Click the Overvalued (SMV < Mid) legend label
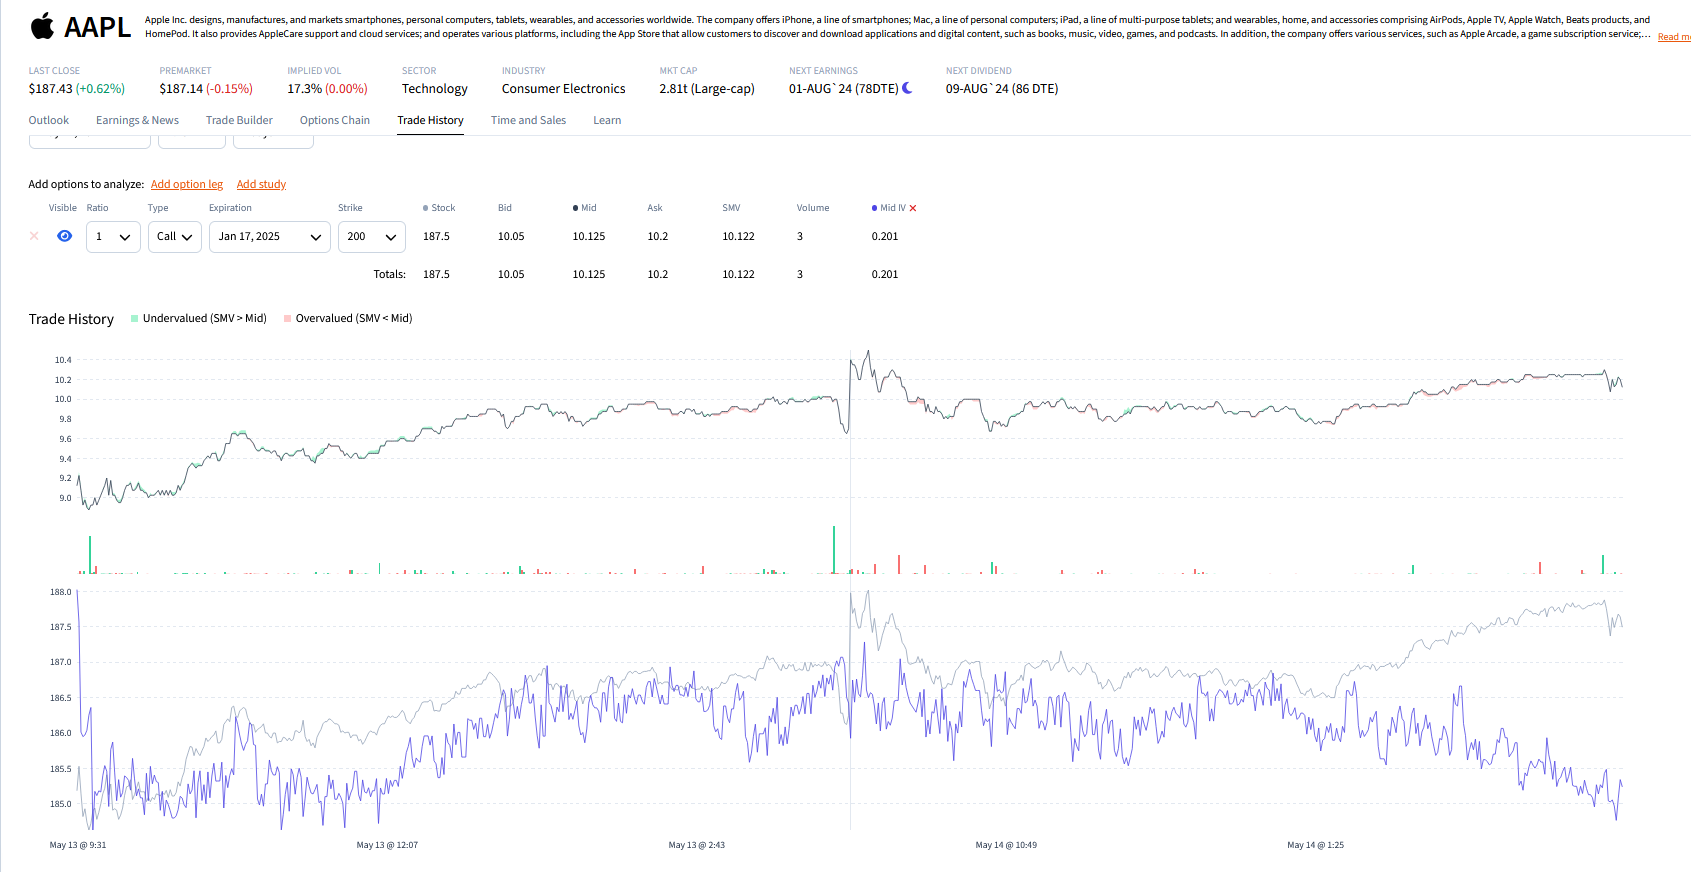 354,318
